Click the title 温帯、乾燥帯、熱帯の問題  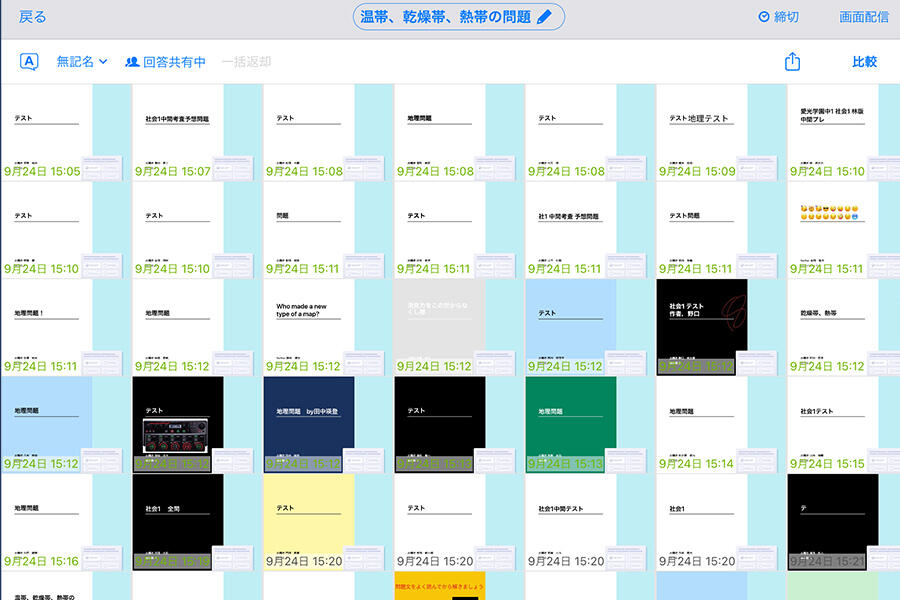(447, 17)
